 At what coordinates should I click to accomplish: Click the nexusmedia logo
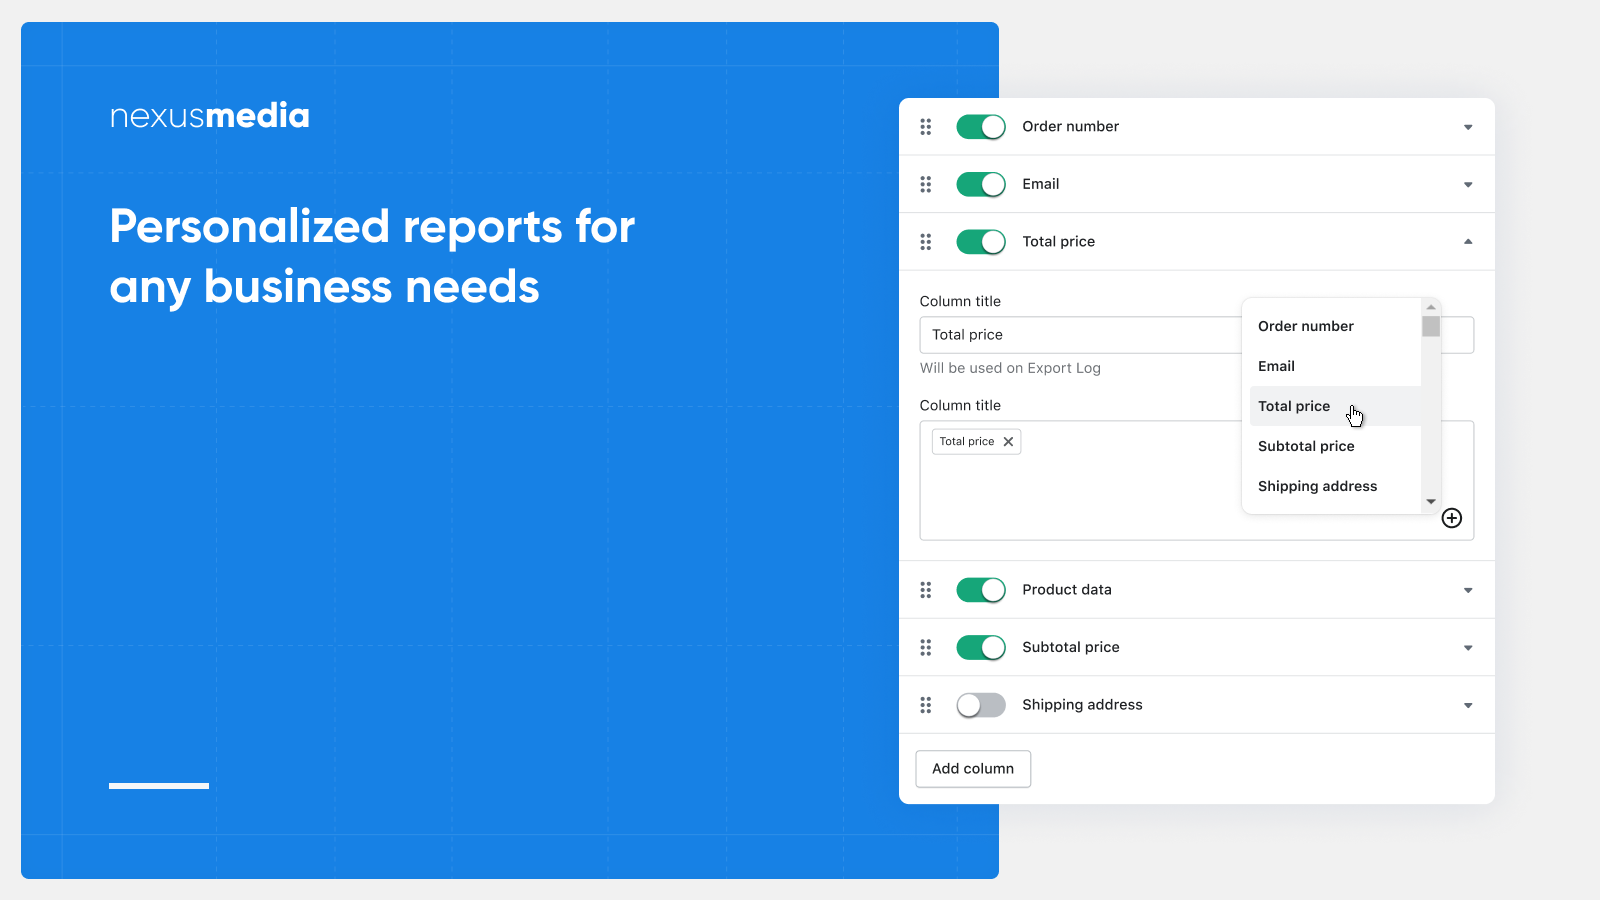pos(209,116)
